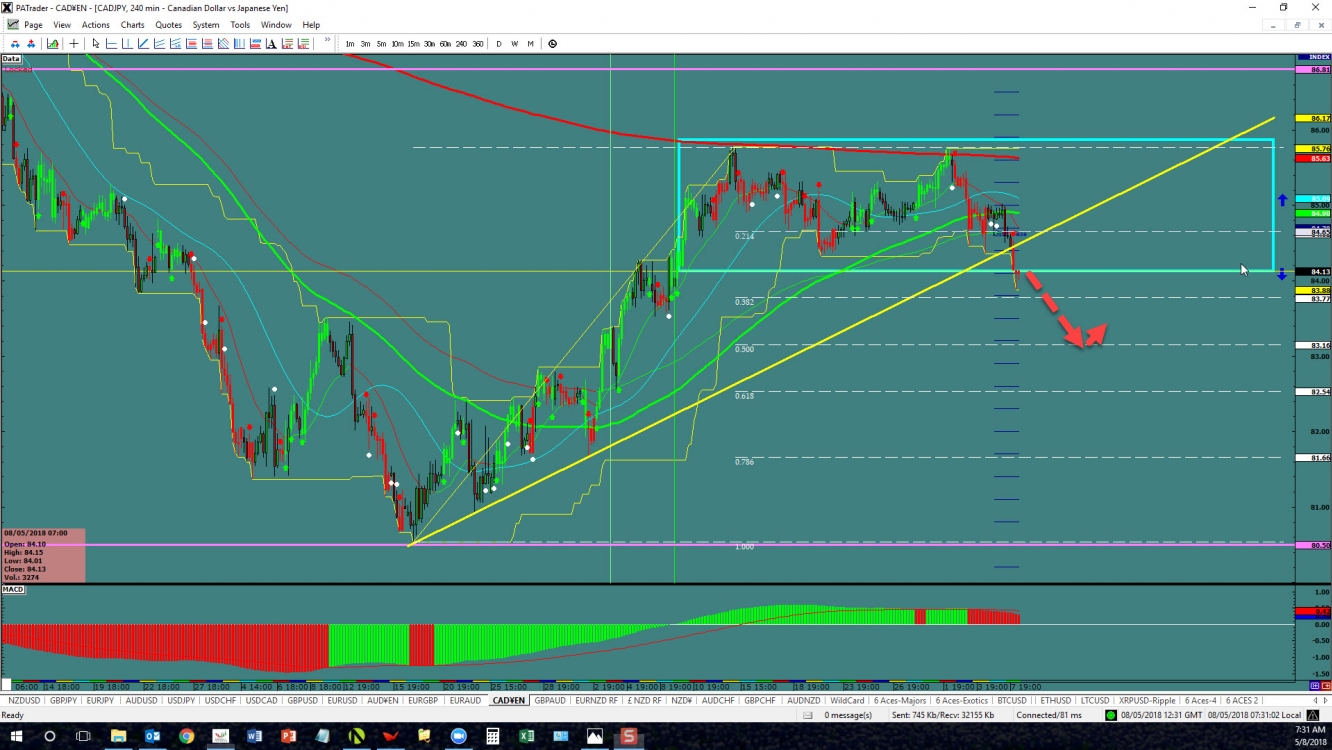Switch to the XRPUSD-Ripple tab

(1147, 700)
